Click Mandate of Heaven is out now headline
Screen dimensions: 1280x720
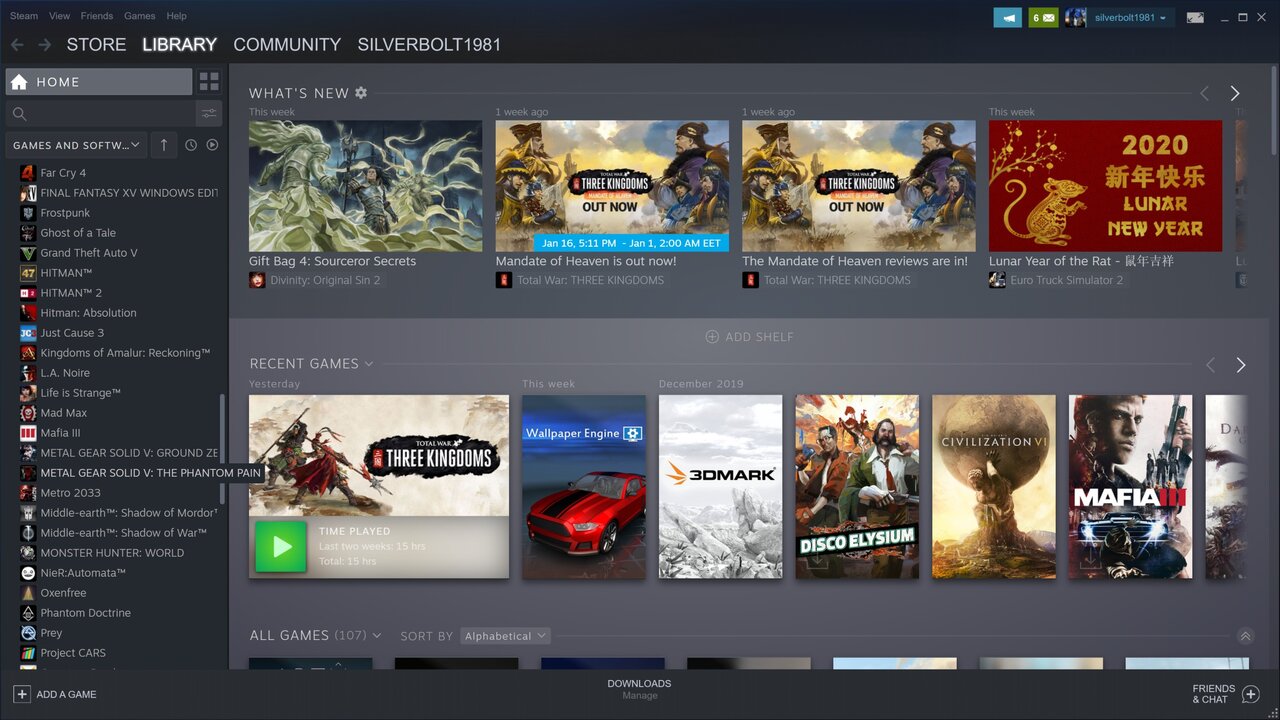(586, 261)
